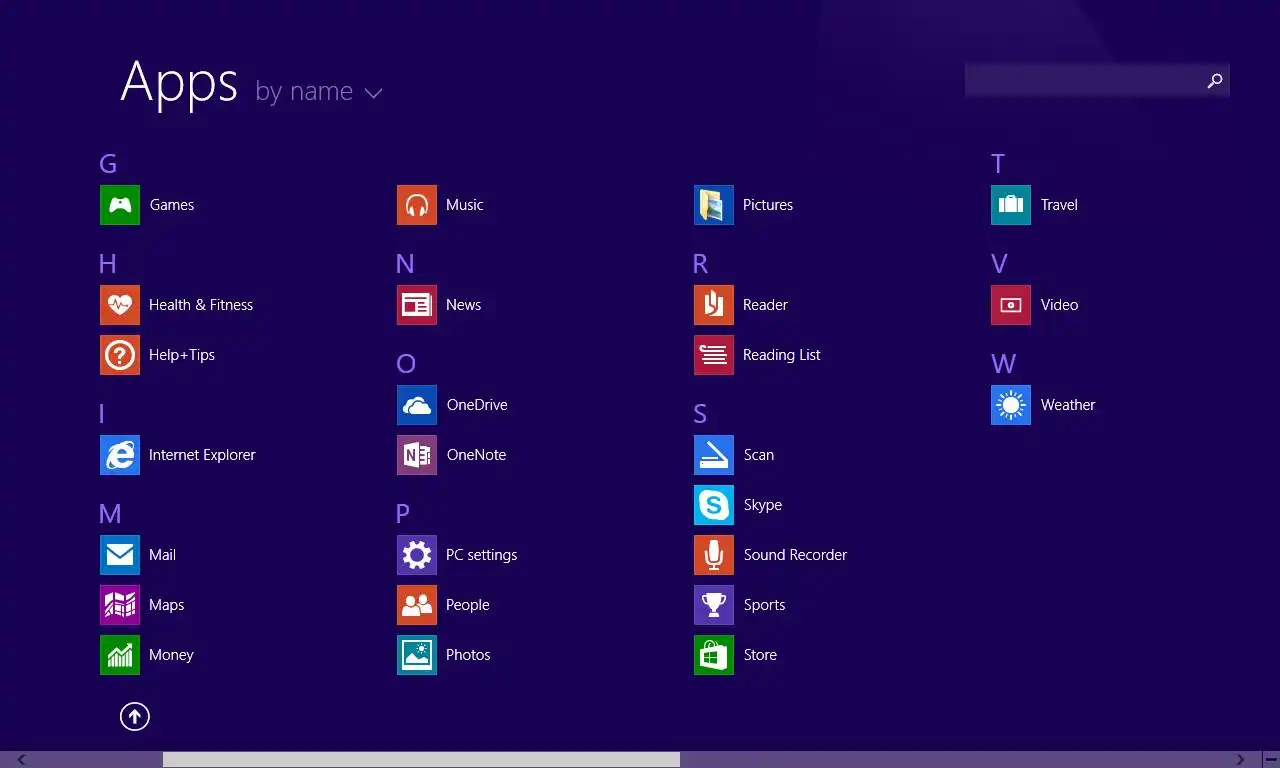Open the Reading List icon

(x=714, y=355)
